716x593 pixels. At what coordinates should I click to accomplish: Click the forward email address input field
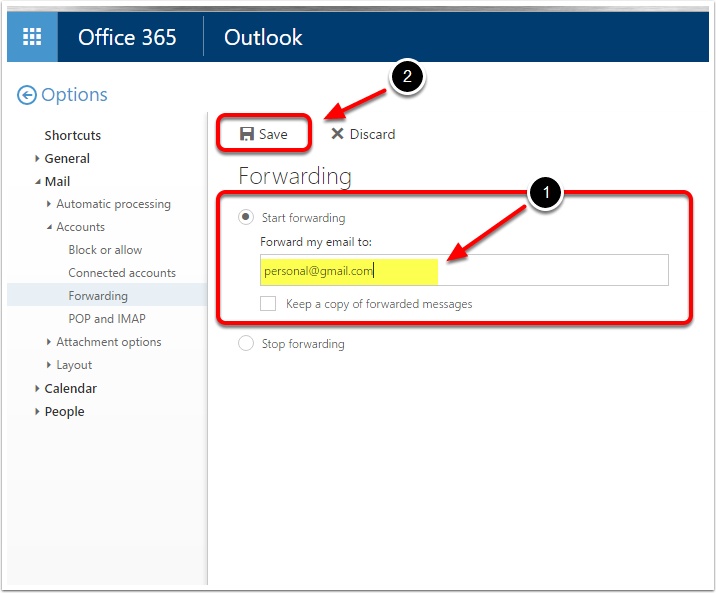click(x=464, y=270)
